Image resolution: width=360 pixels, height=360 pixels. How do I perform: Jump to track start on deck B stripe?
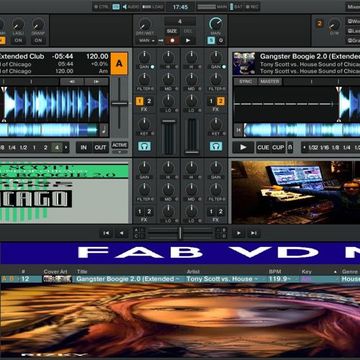click(x=238, y=130)
